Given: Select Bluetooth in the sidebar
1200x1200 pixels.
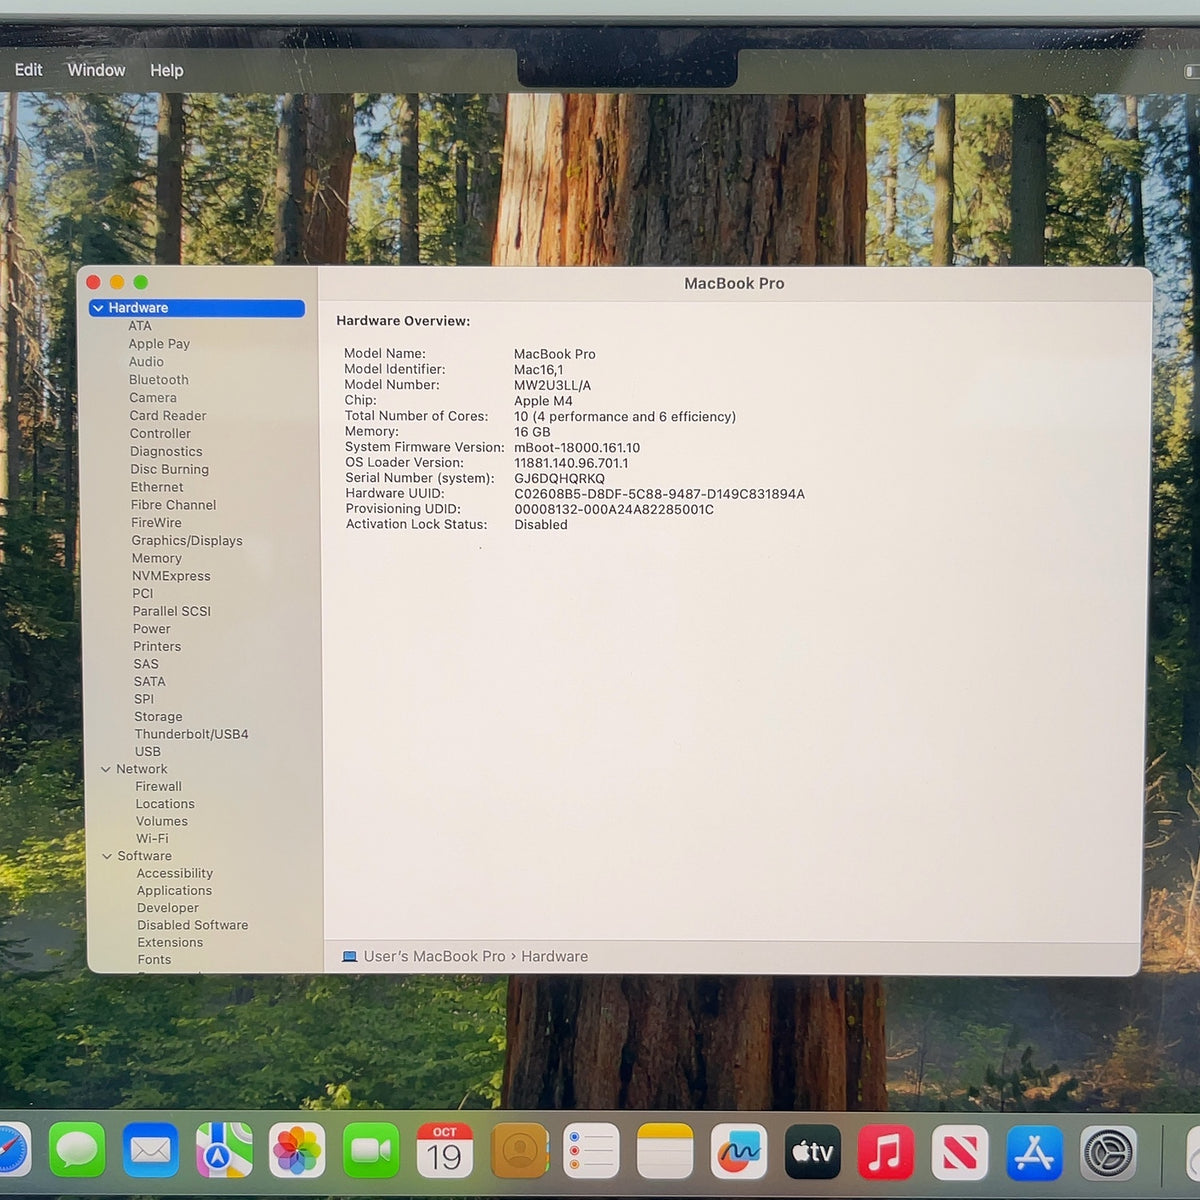Looking at the screenshot, I should (x=158, y=380).
